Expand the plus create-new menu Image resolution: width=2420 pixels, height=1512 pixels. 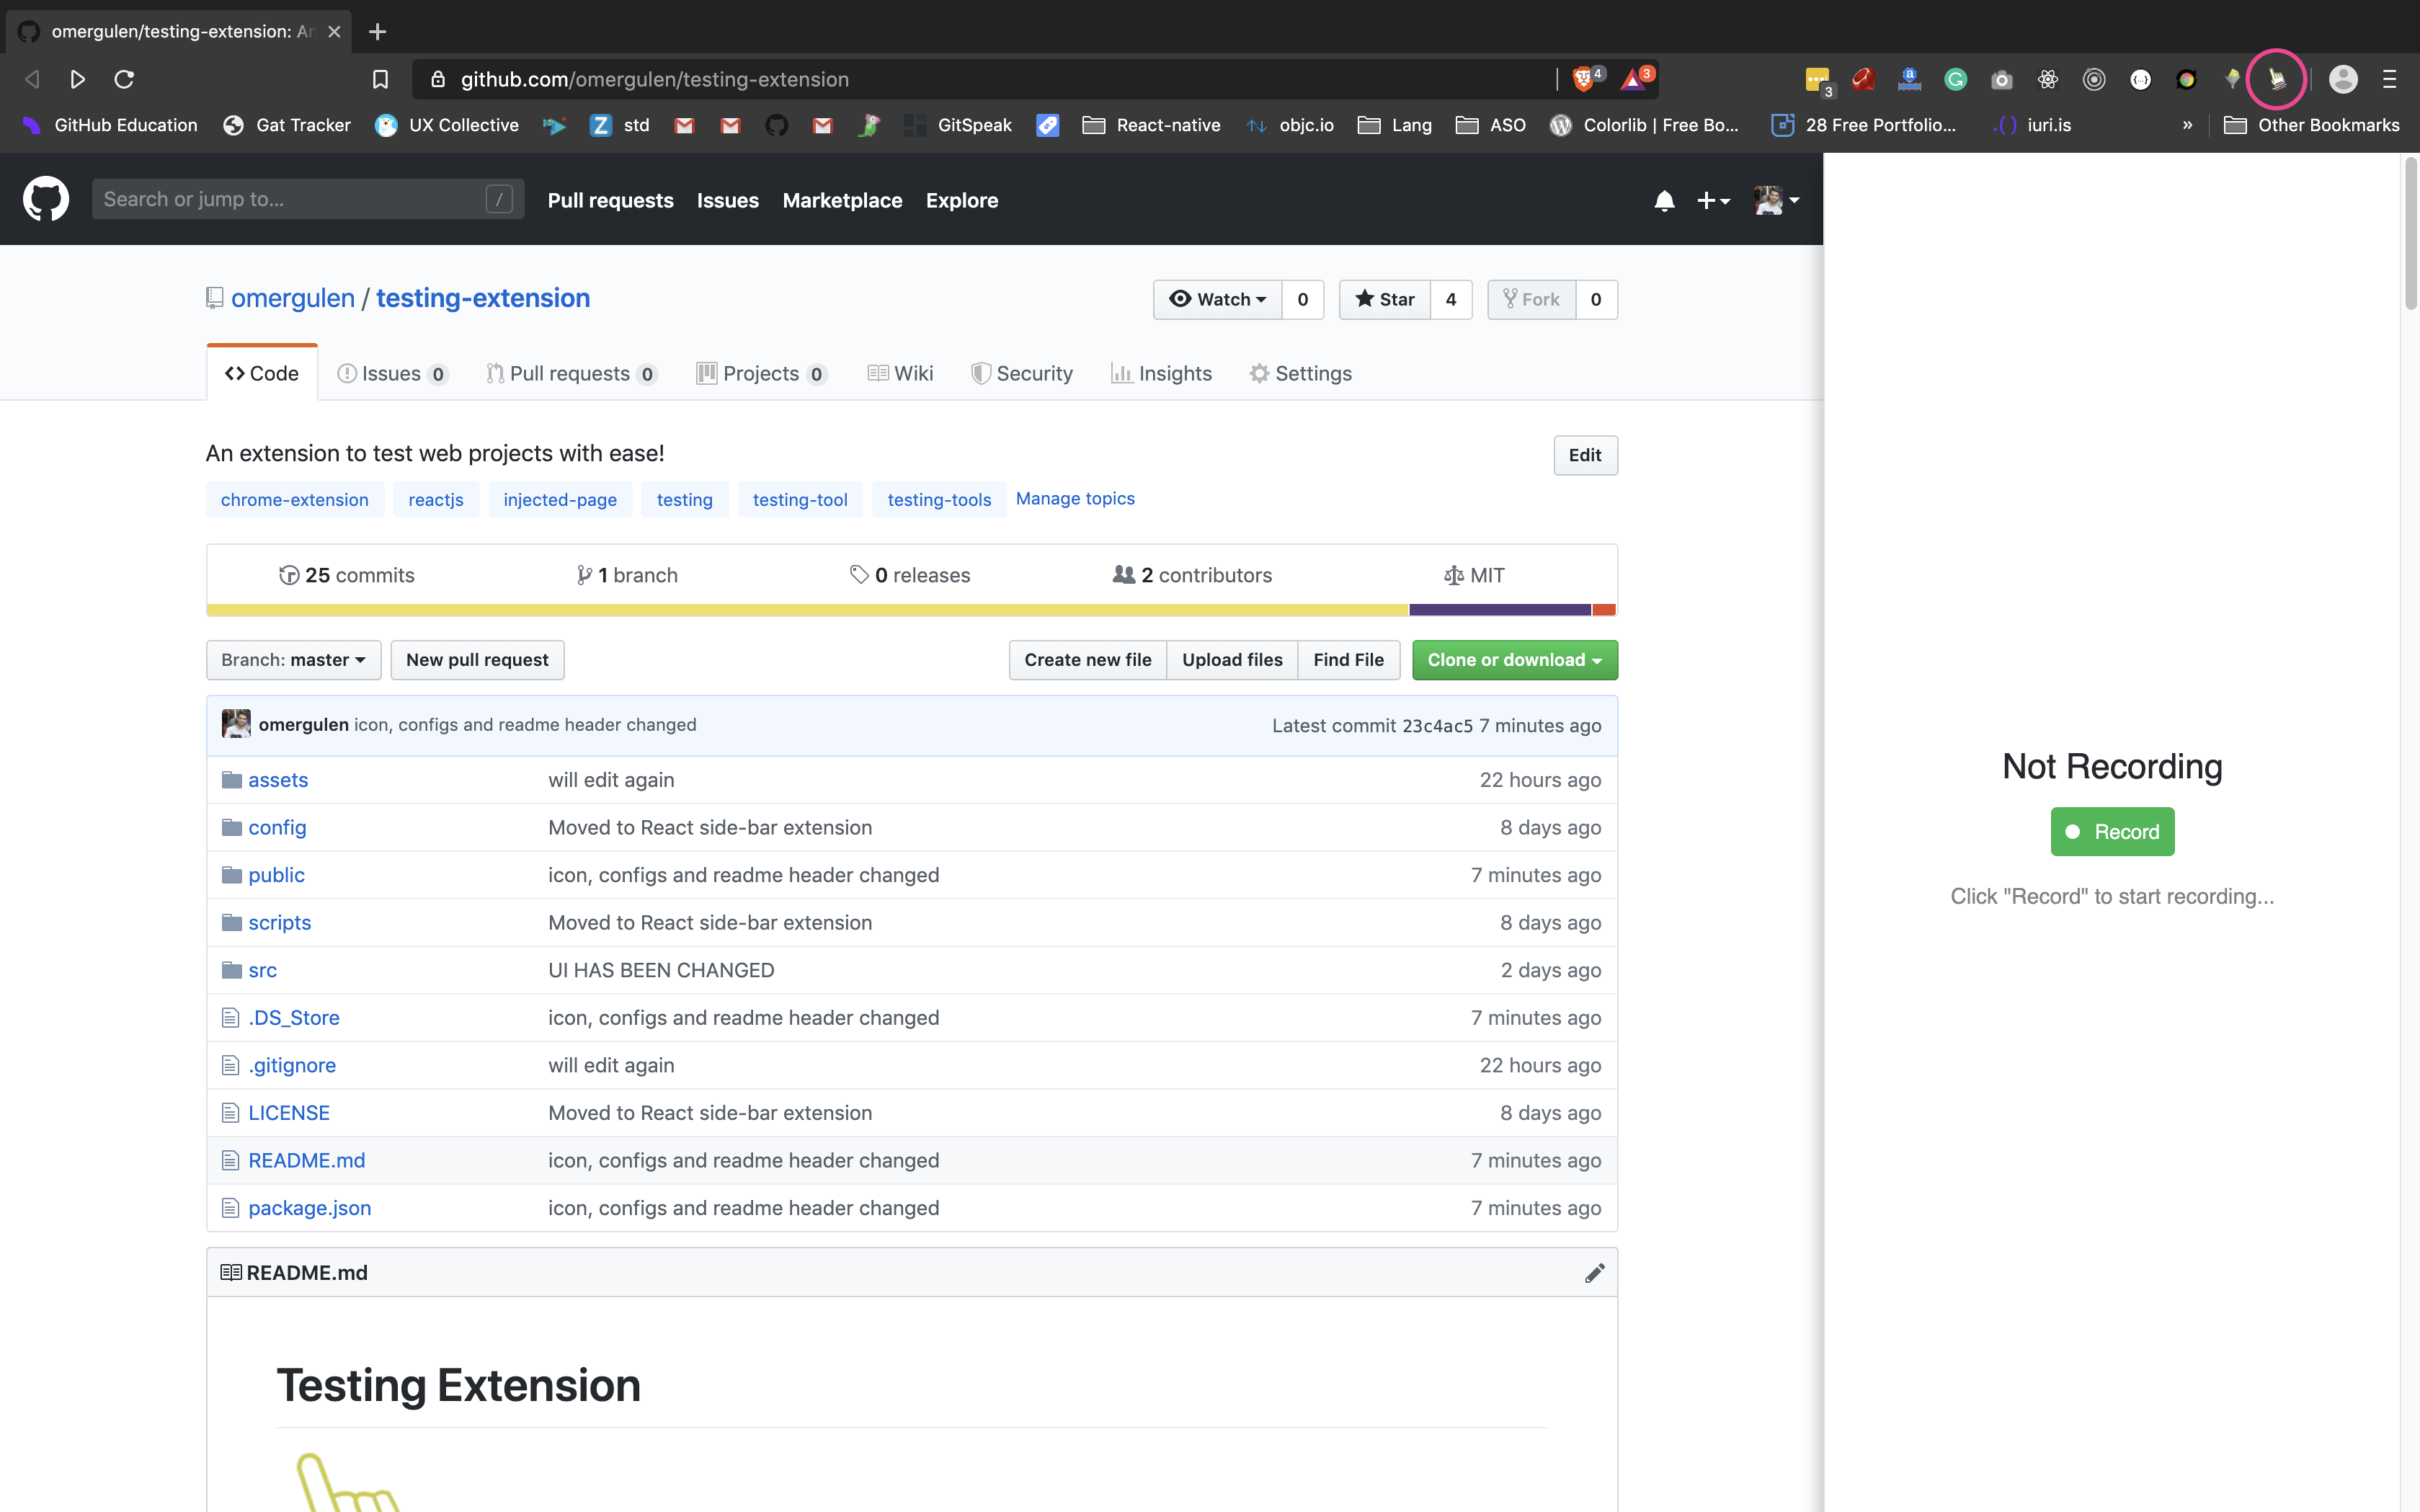pos(1712,201)
